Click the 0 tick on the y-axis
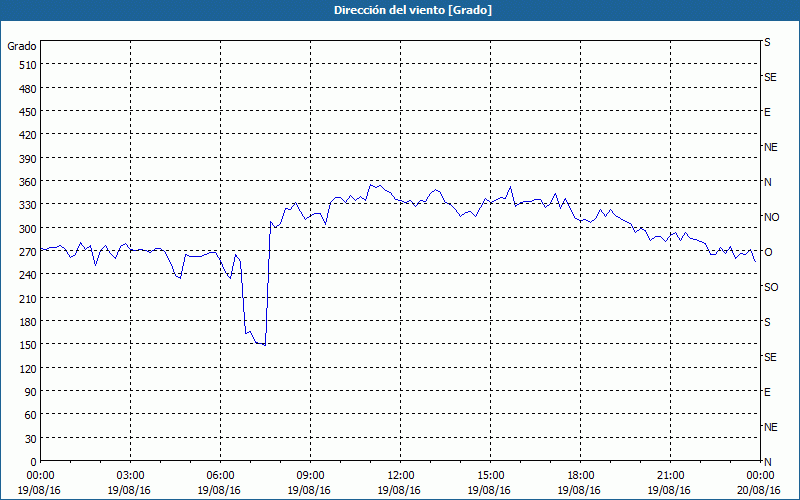This screenshot has height=500, width=800. tap(34, 462)
